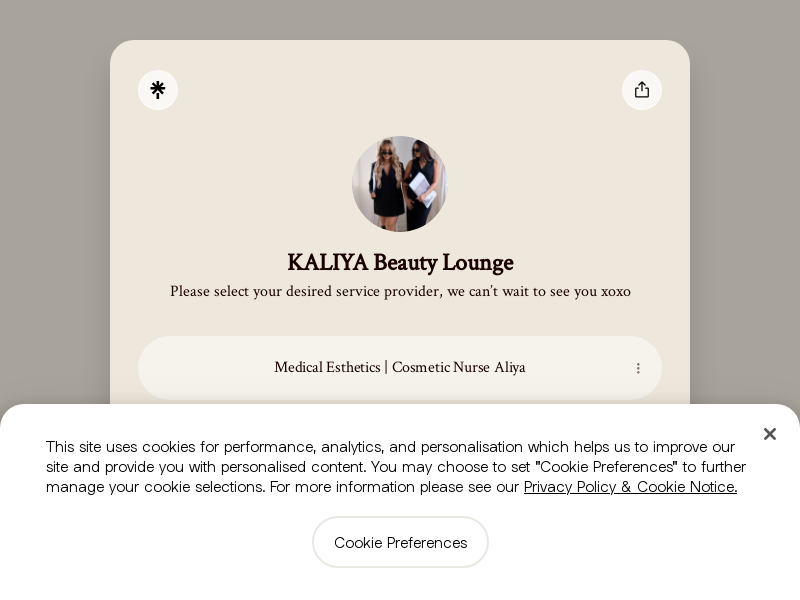Click the welcome message under the lounge title

click(x=400, y=291)
